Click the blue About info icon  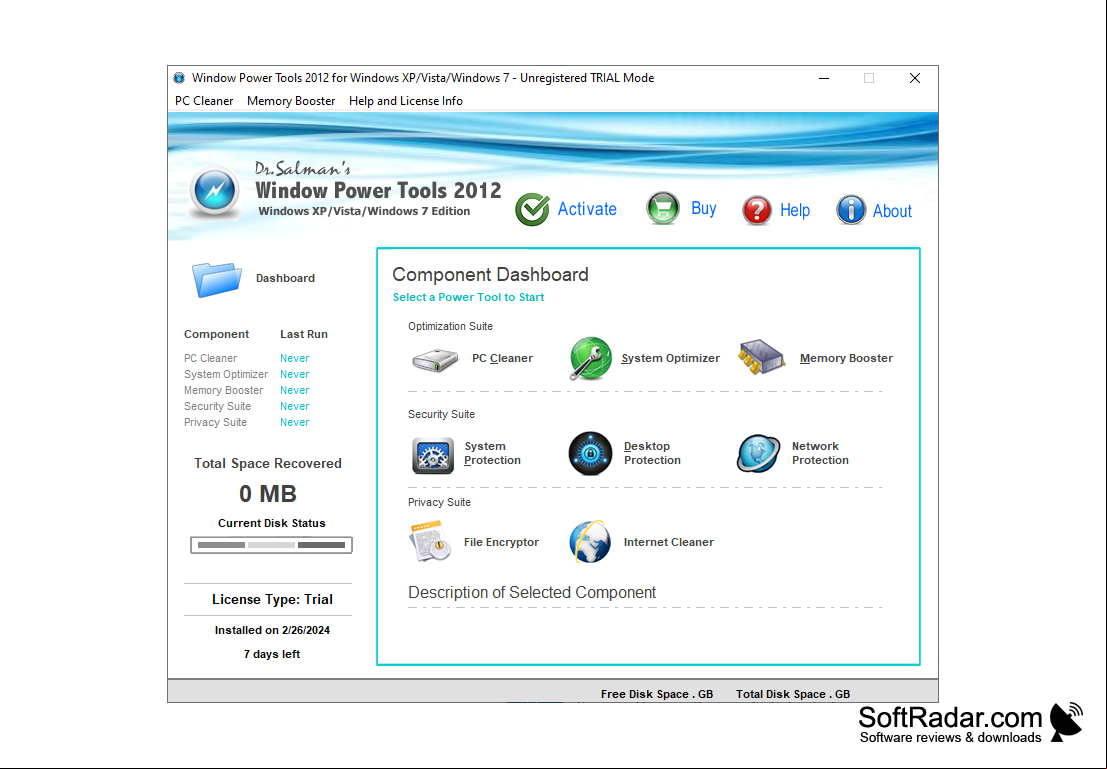(851, 210)
